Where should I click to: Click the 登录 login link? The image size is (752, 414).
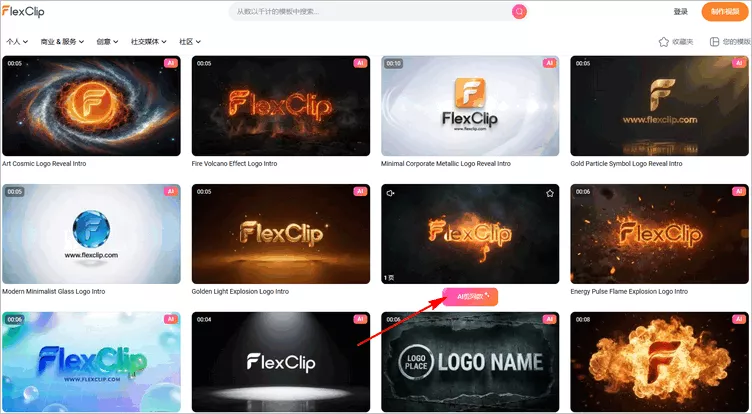pyautogui.click(x=681, y=12)
